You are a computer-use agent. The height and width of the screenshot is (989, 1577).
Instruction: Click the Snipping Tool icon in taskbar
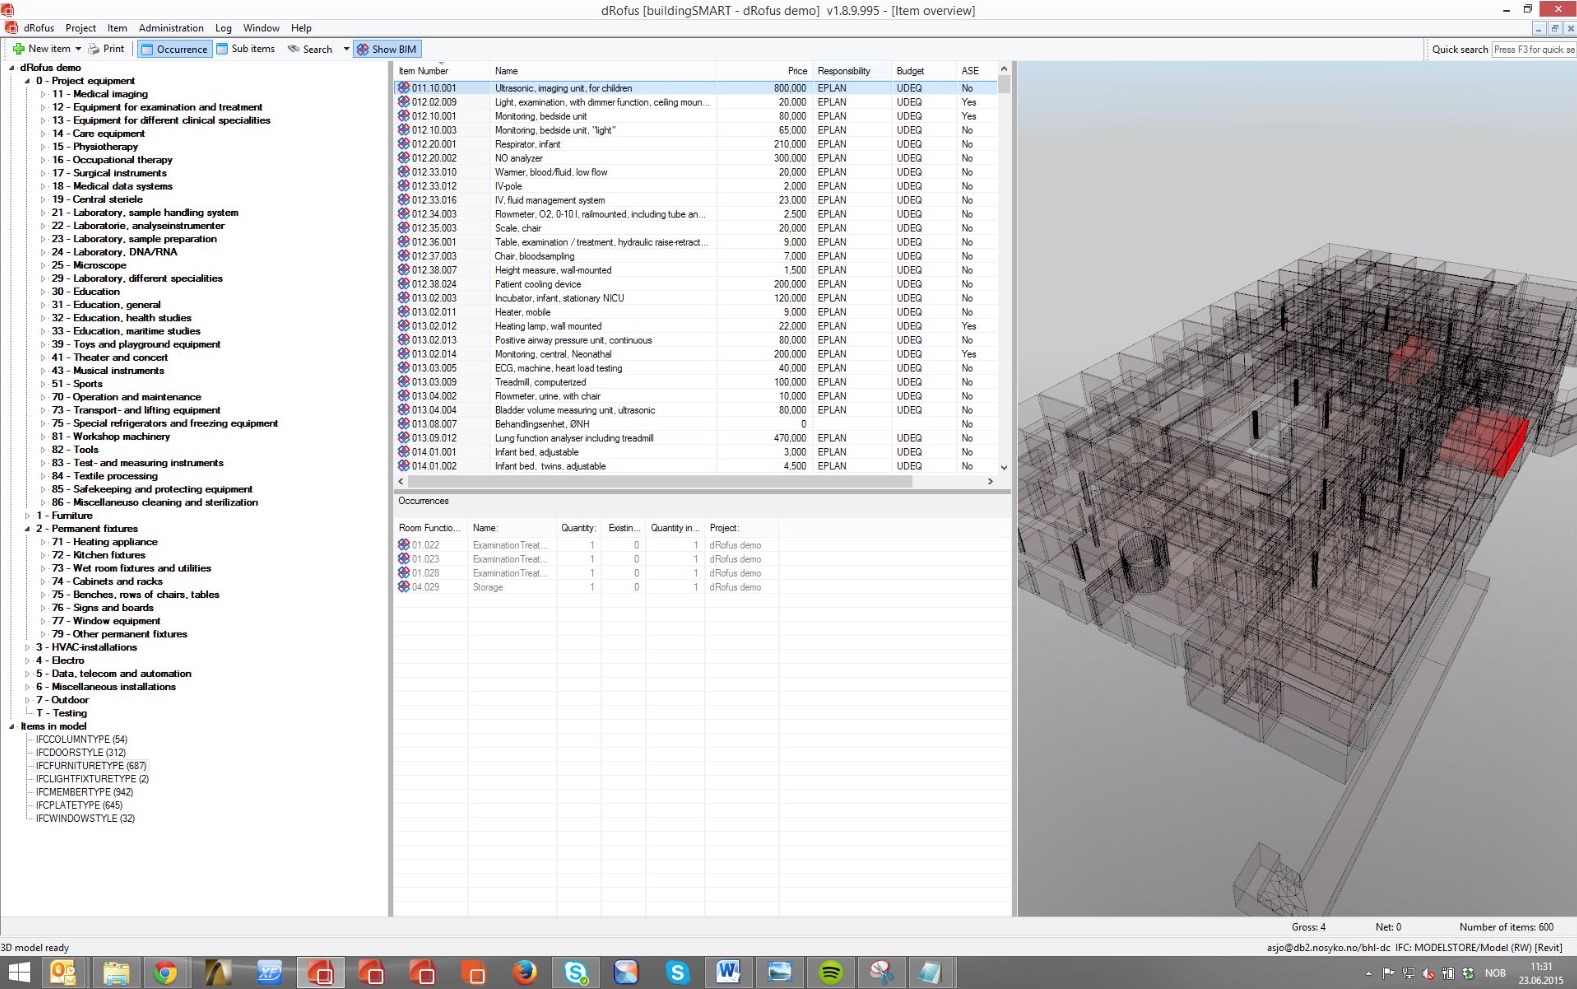click(882, 972)
